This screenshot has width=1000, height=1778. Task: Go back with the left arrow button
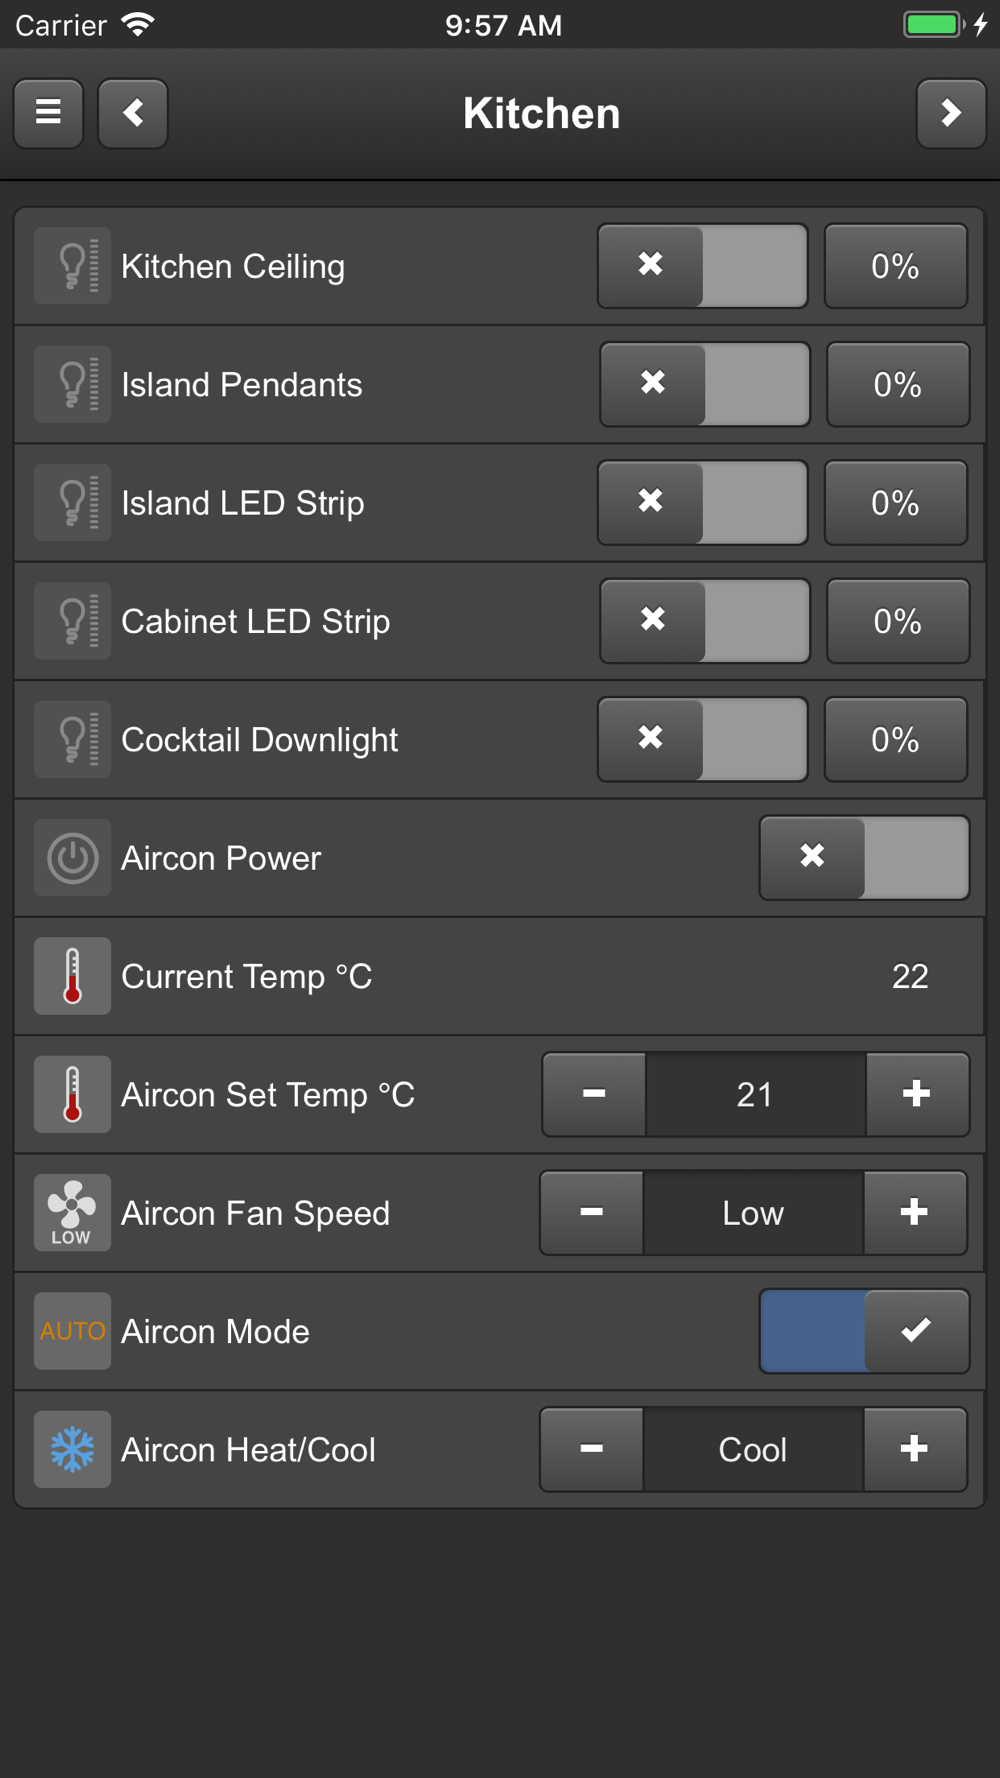(x=133, y=113)
